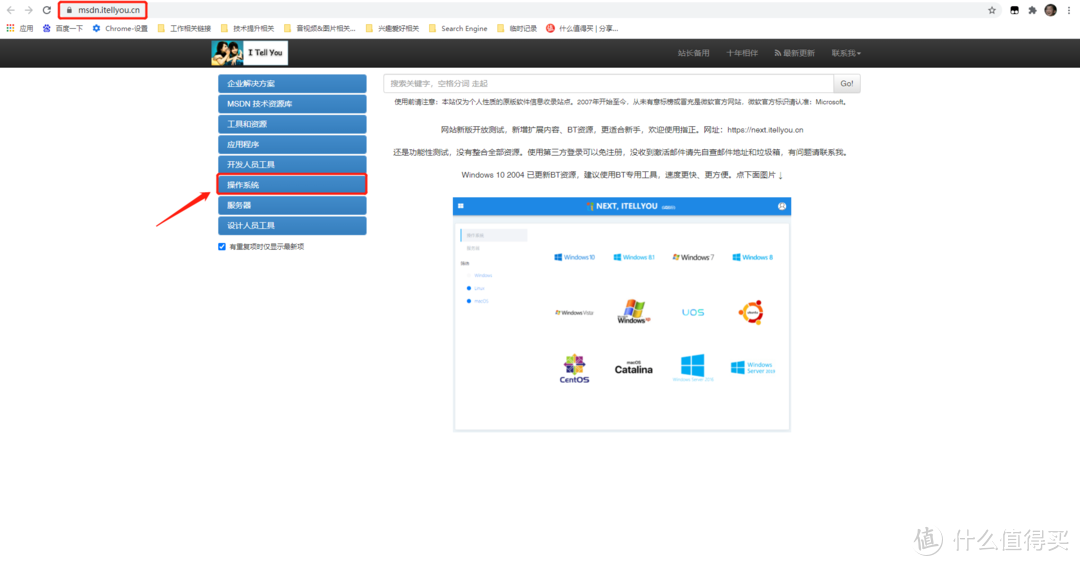Click the Windows Server 2016 logo
The width and height of the screenshot is (1080, 566).
(693, 368)
